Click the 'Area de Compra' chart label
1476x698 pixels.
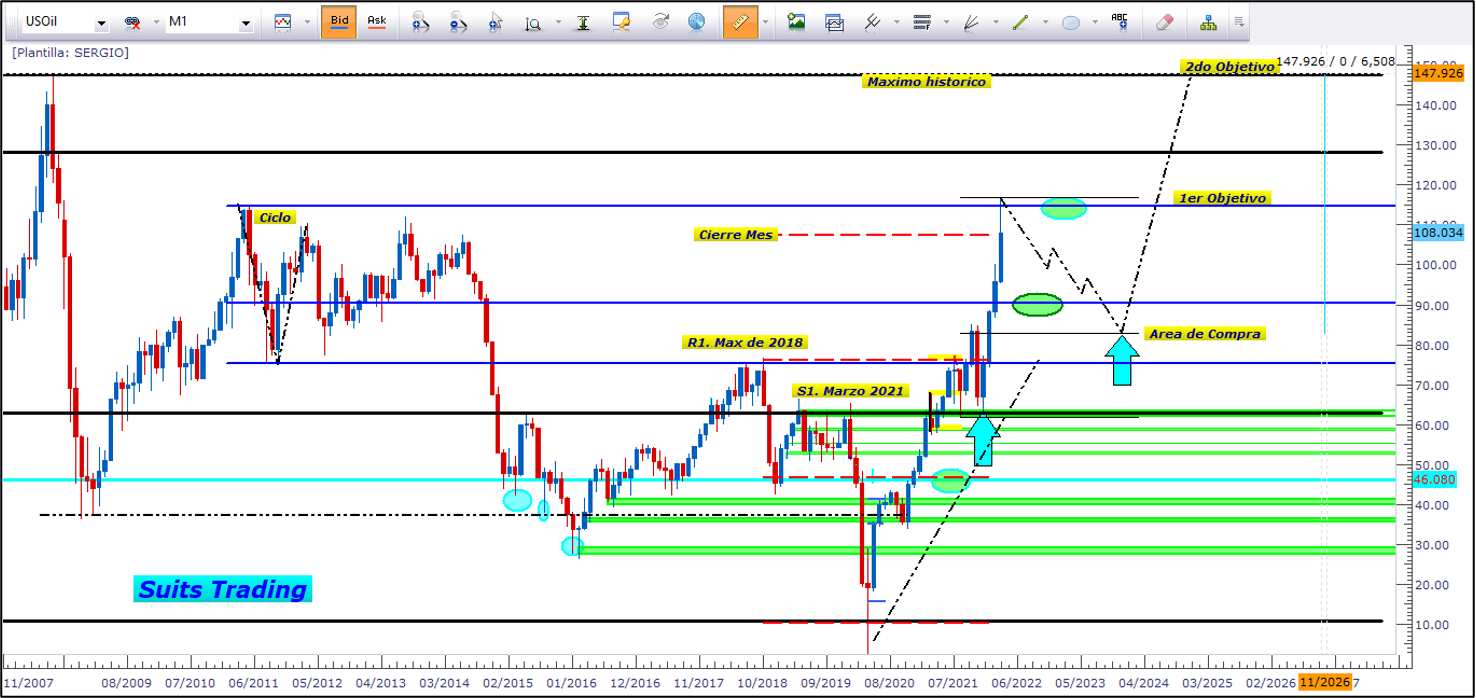pyautogui.click(x=1205, y=333)
